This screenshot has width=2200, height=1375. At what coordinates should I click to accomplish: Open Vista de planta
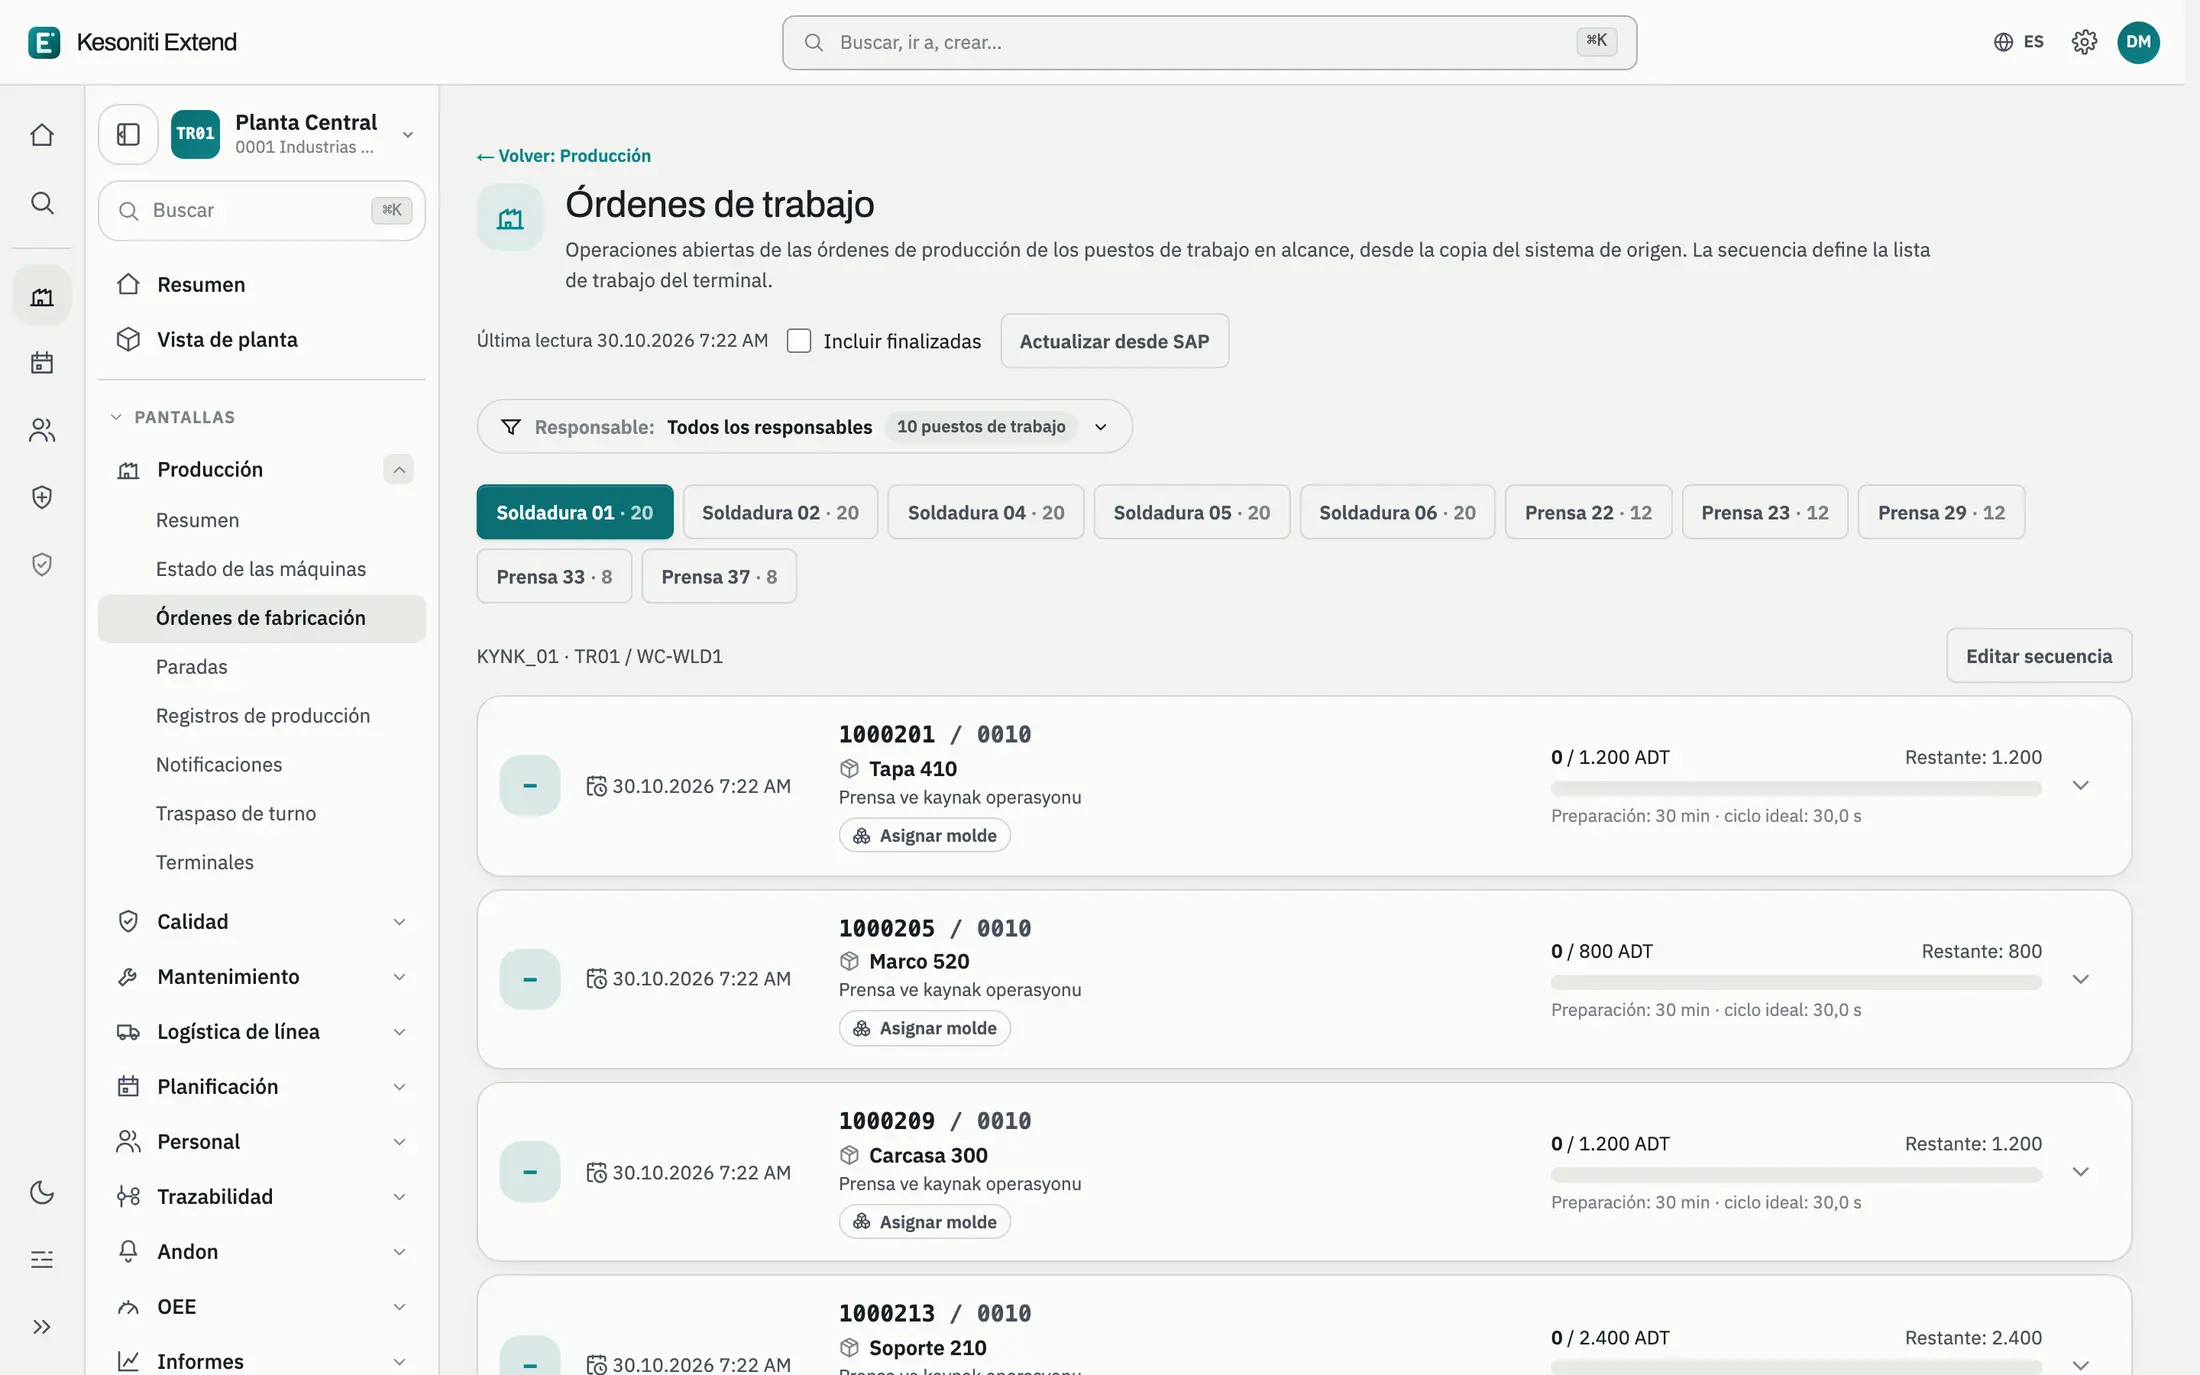point(262,339)
